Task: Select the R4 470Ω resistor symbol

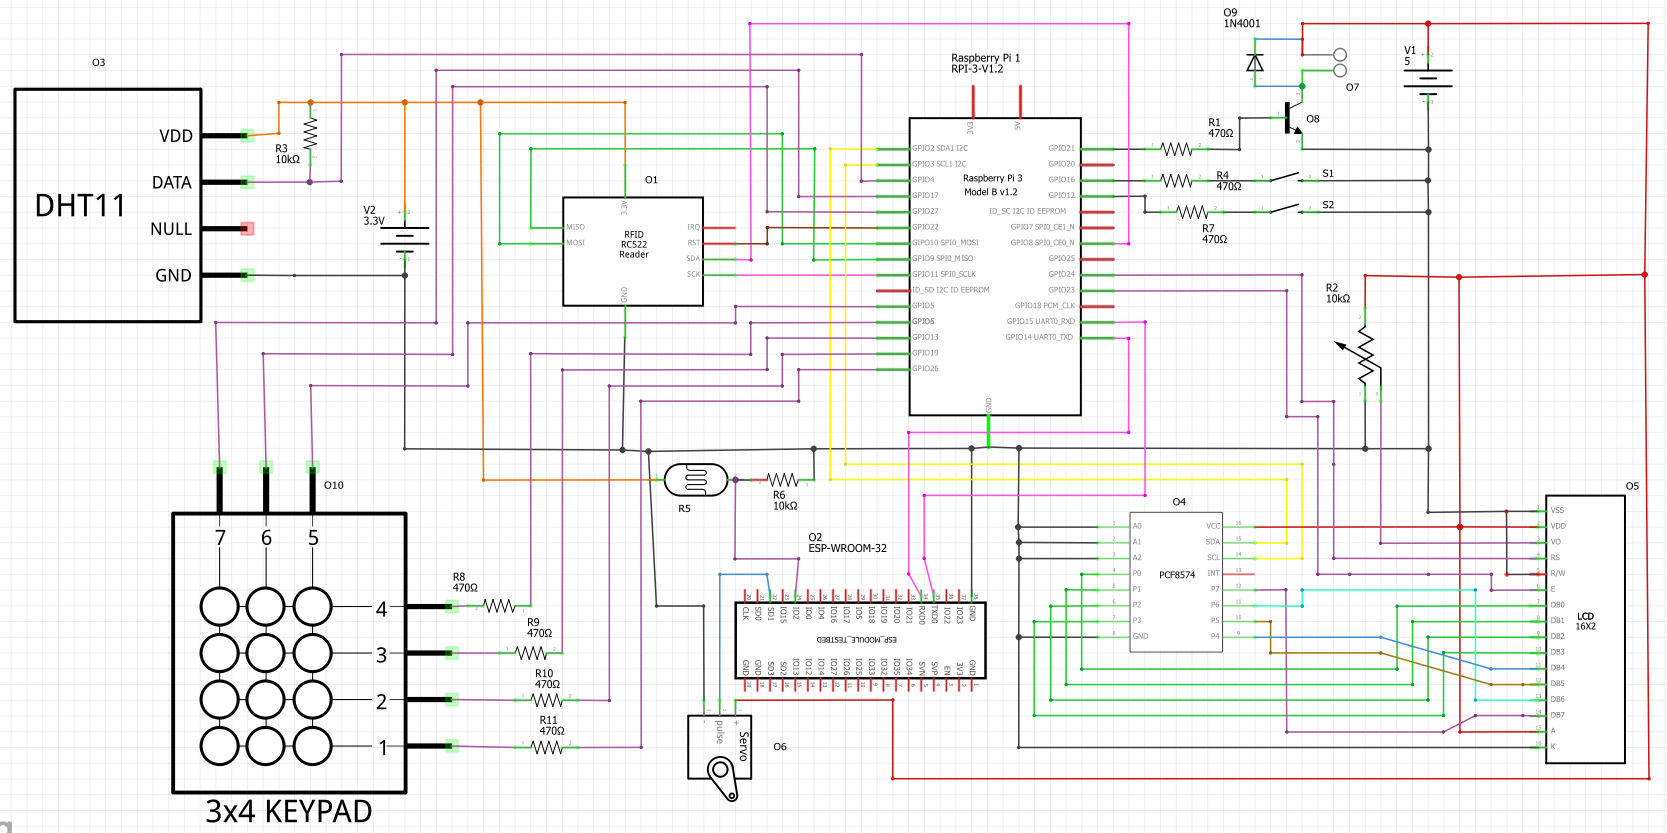Action: (1177, 181)
